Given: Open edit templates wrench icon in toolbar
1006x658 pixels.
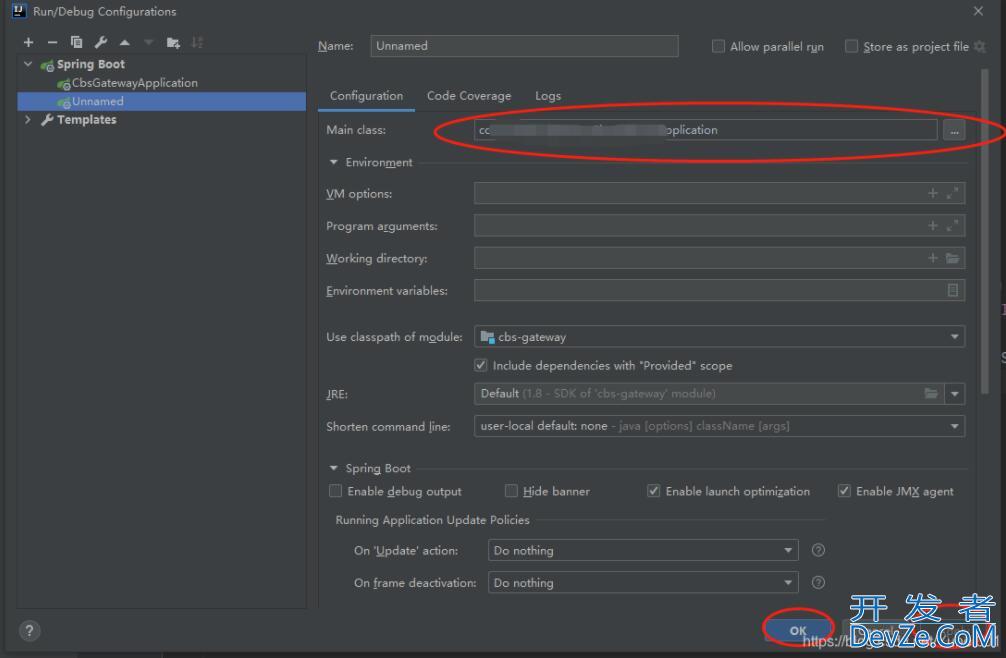Looking at the screenshot, I should pyautogui.click(x=101, y=42).
